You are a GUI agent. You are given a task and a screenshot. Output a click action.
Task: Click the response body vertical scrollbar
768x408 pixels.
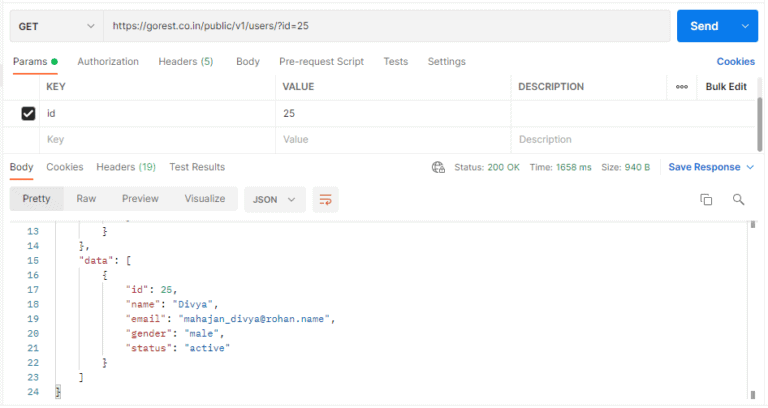[x=752, y=300]
